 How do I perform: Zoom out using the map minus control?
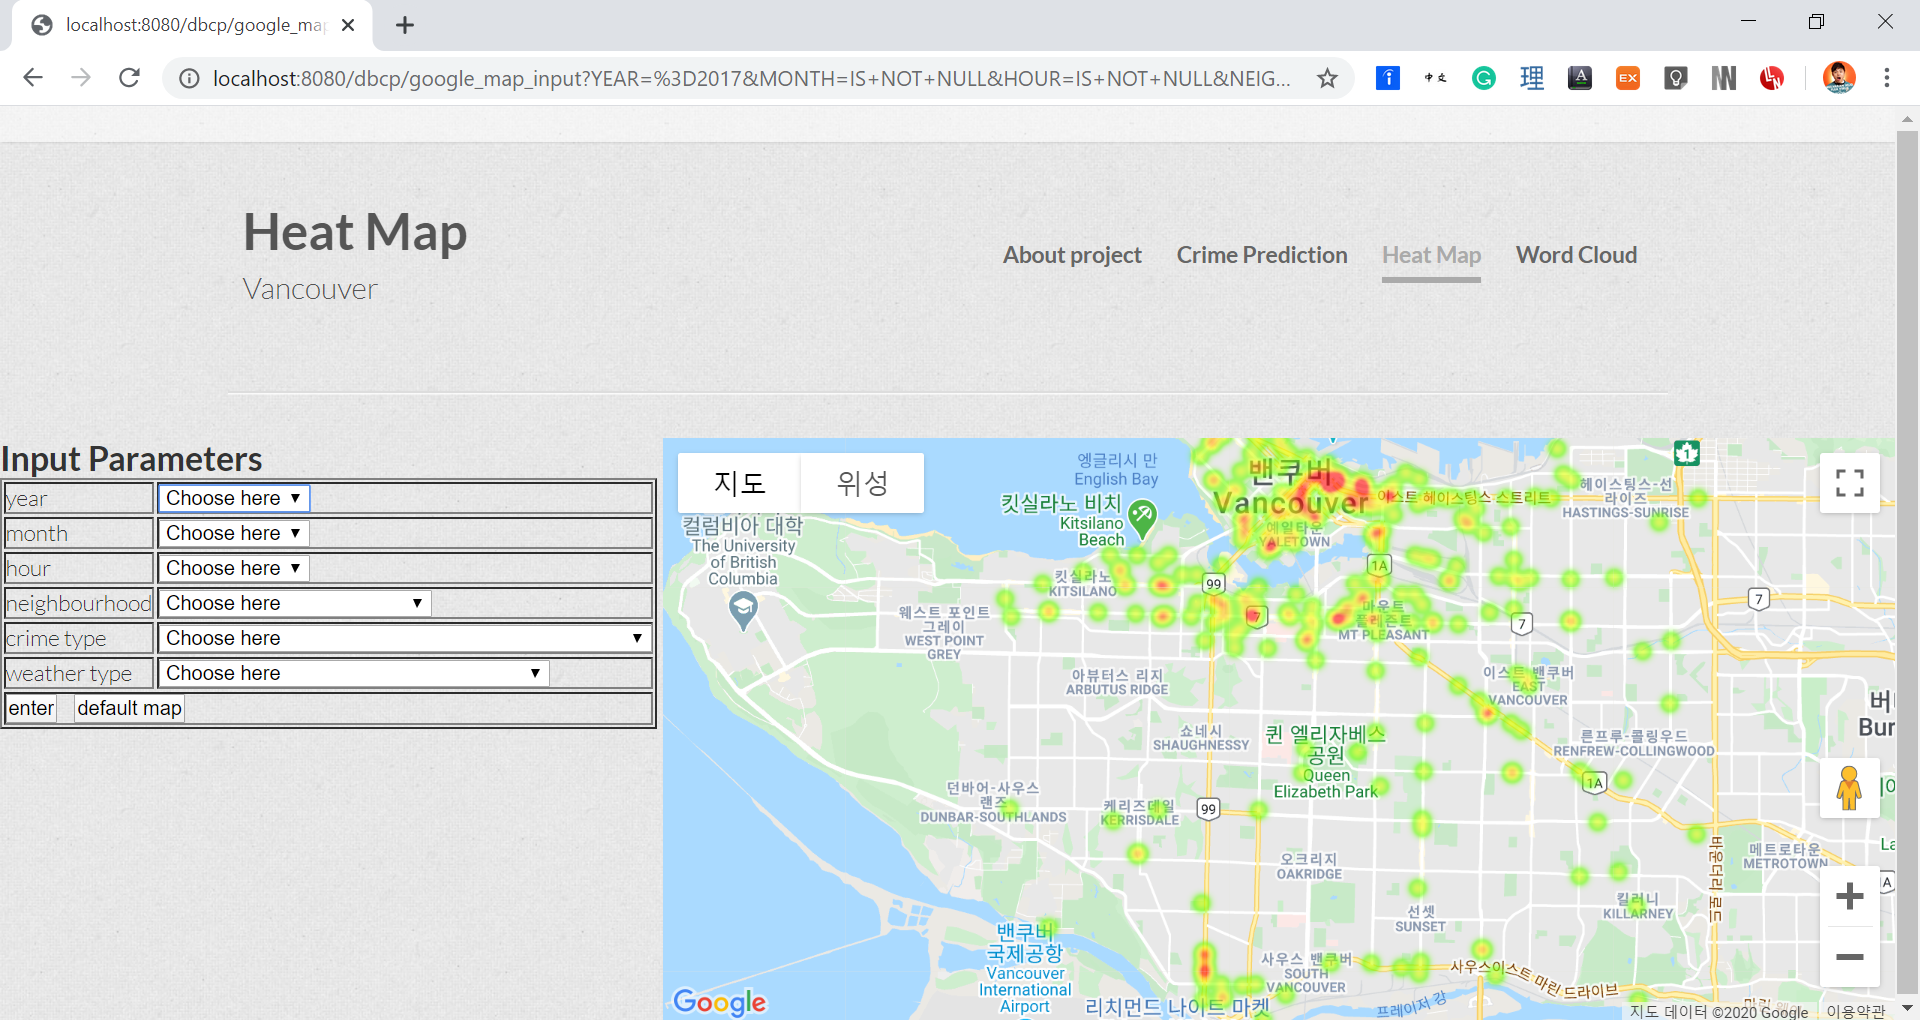click(1849, 957)
